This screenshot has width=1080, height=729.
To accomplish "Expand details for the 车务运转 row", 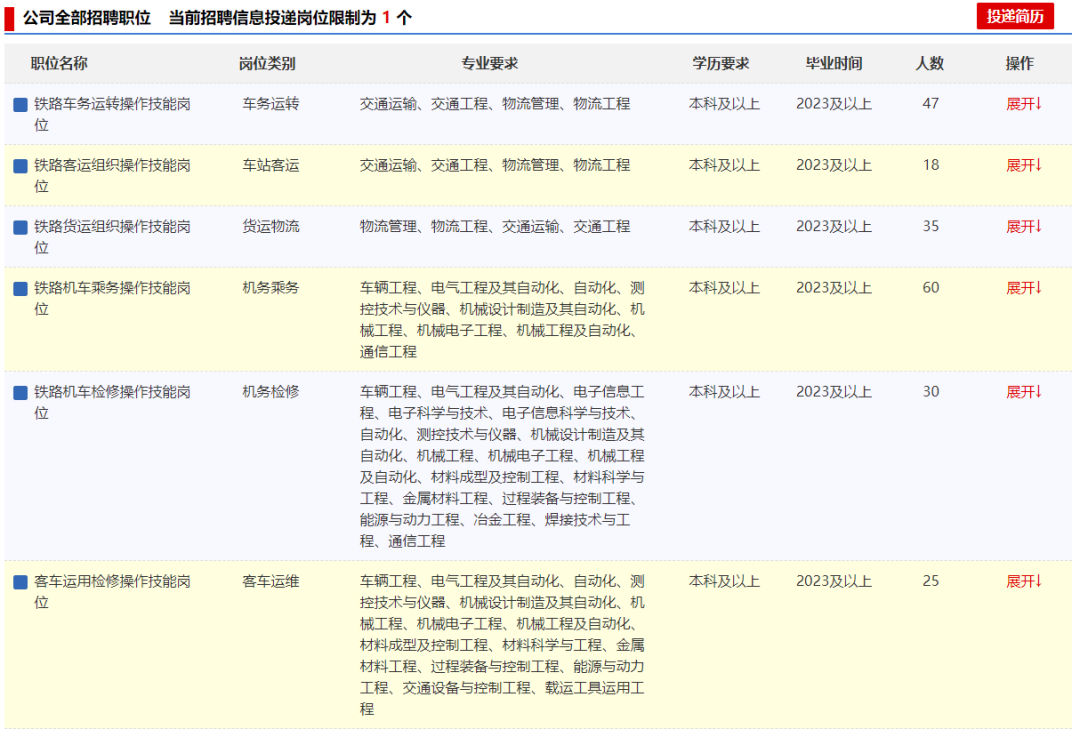I will (1024, 104).
